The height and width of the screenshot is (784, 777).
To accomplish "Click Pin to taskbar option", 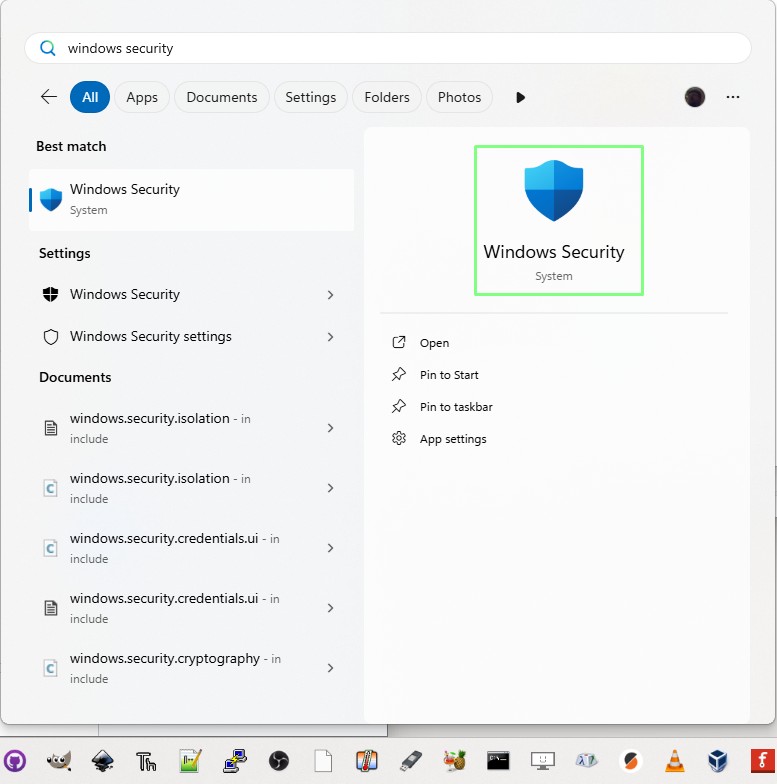I will [456, 407].
